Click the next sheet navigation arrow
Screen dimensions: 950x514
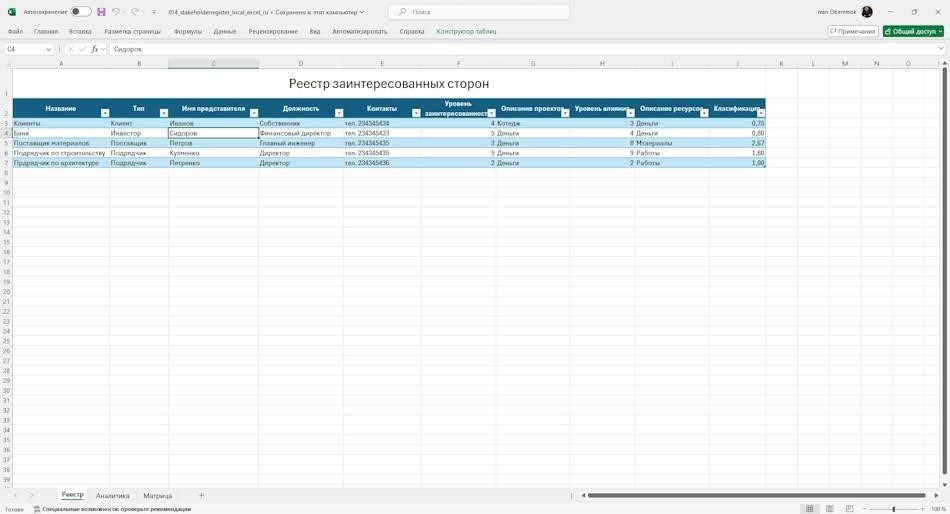(x=32, y=495)
